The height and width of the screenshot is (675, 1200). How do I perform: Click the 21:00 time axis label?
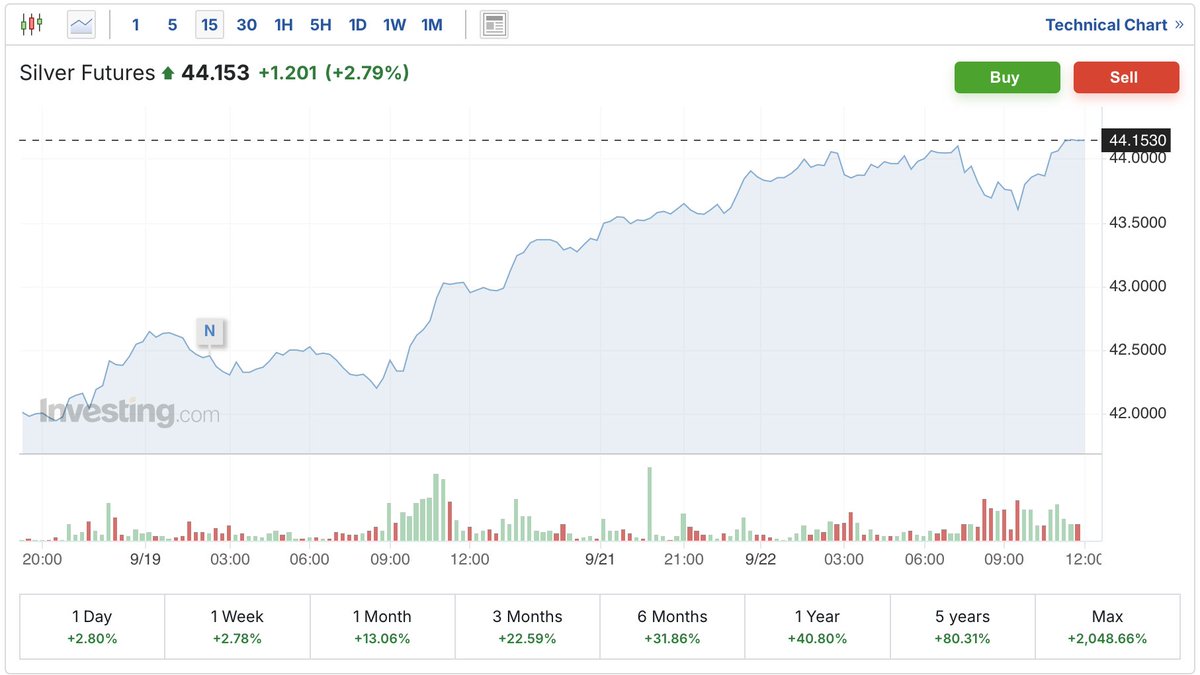pos(684,559)
